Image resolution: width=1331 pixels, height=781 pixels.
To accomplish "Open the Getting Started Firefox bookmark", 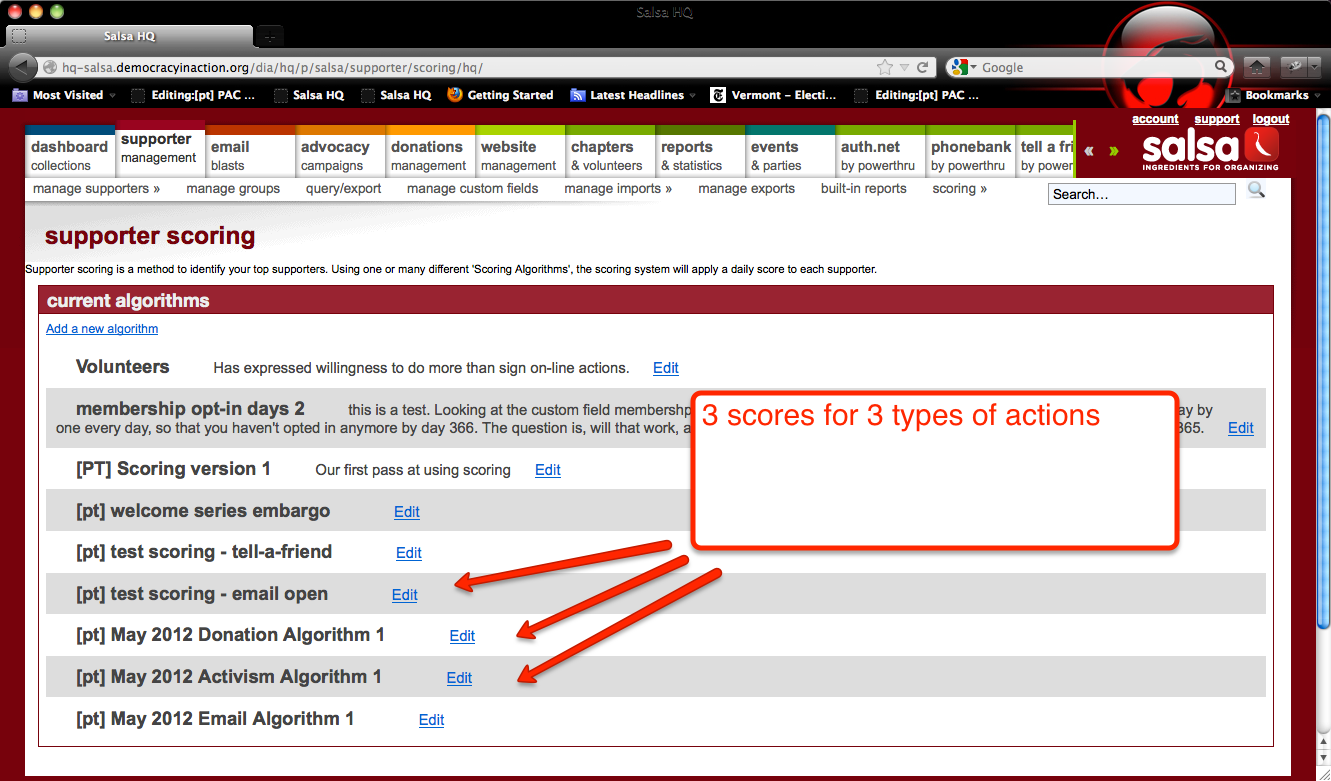I will pos(500,95).
